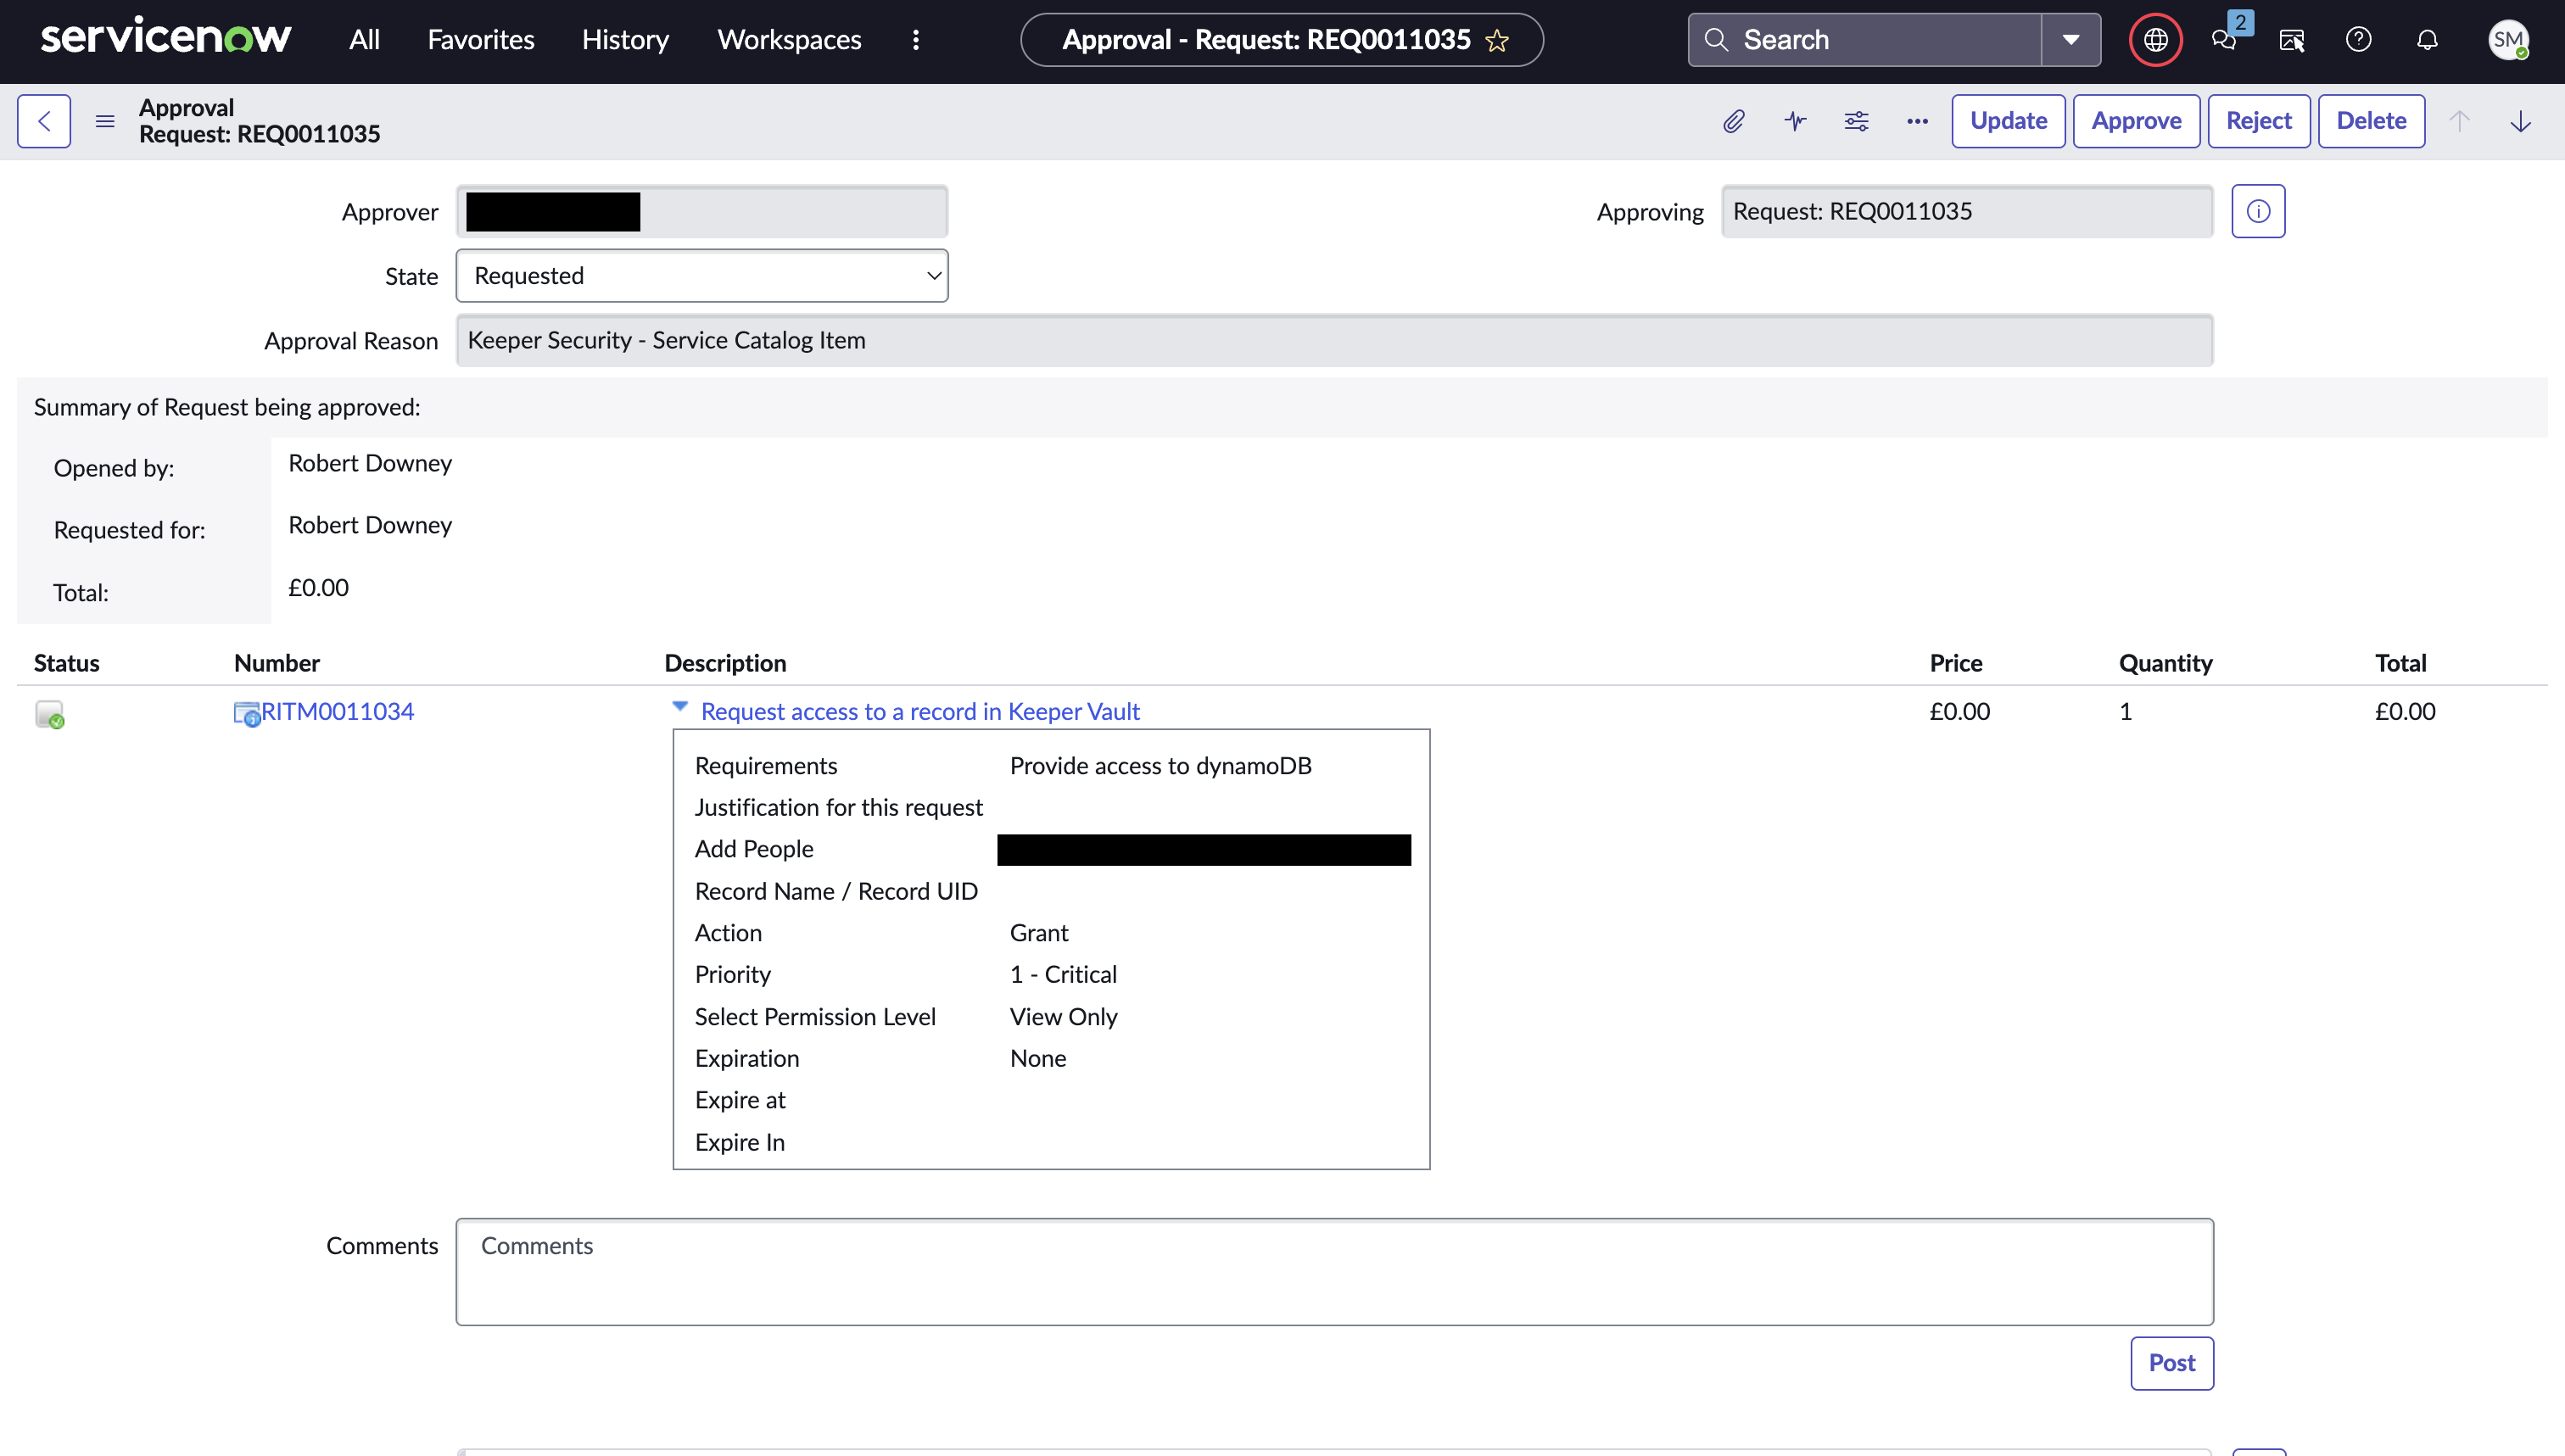Open the RITM0011034 requested item link
Viewport: 2565px width, 1456px height.
337,711
